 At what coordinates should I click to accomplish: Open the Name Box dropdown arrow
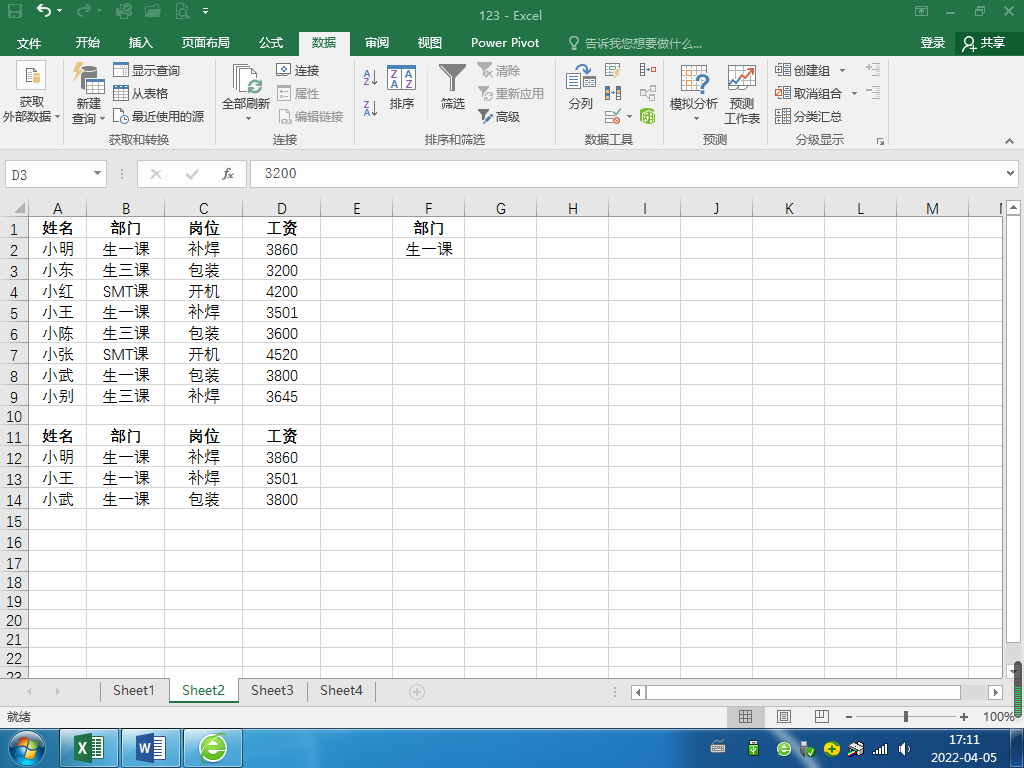97,174
